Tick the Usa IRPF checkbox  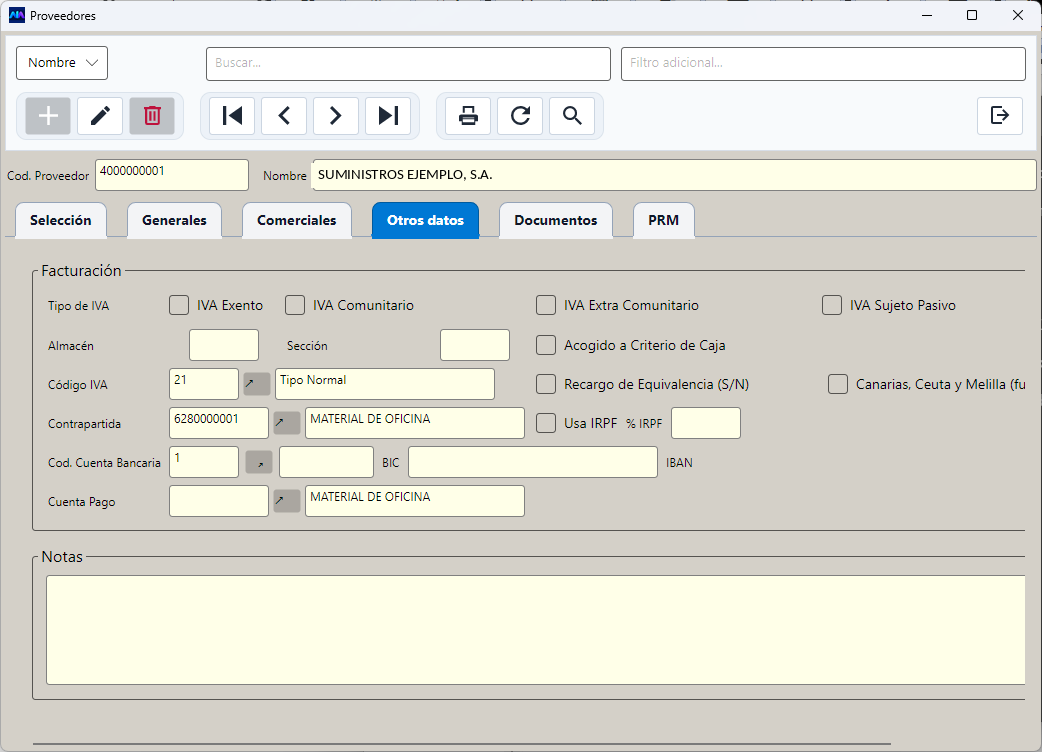tap(546, 423)
